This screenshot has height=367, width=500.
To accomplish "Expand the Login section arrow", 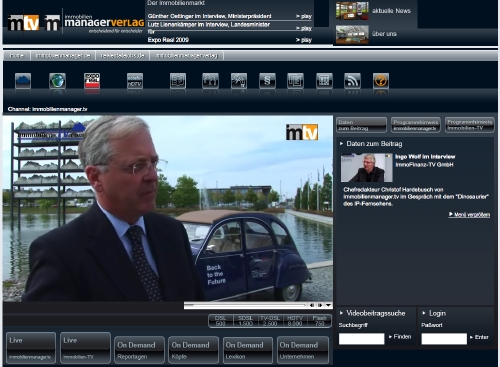I will [424, 313].
